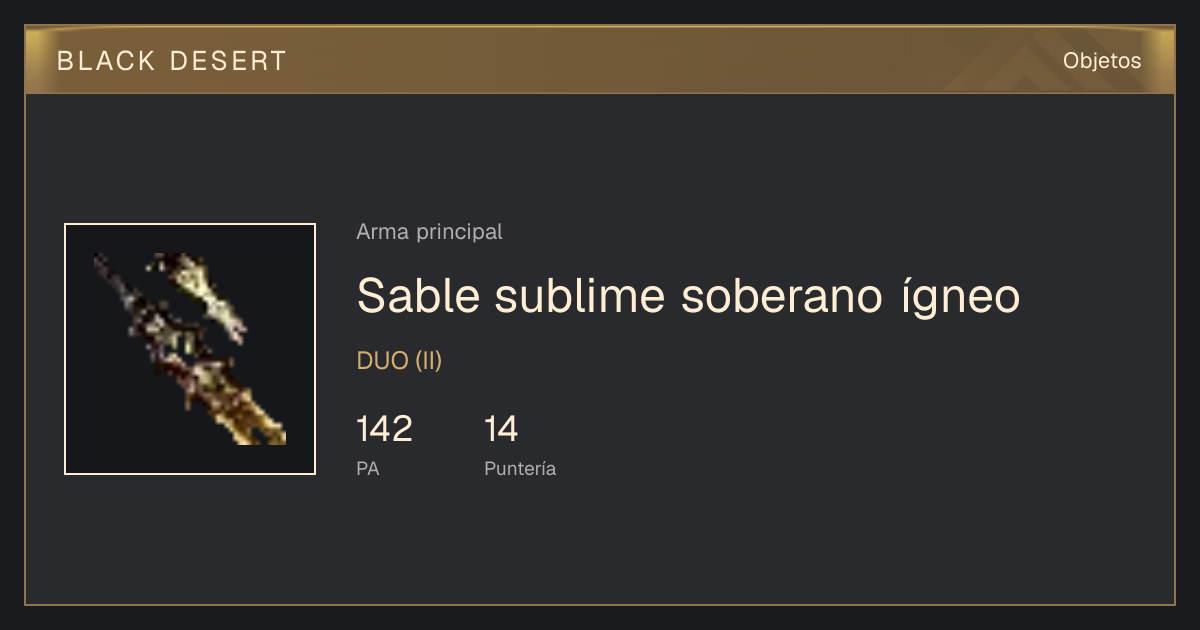1200x630 pixels.
Task: Click the PA stat label
Action: [x=367, y=468]
